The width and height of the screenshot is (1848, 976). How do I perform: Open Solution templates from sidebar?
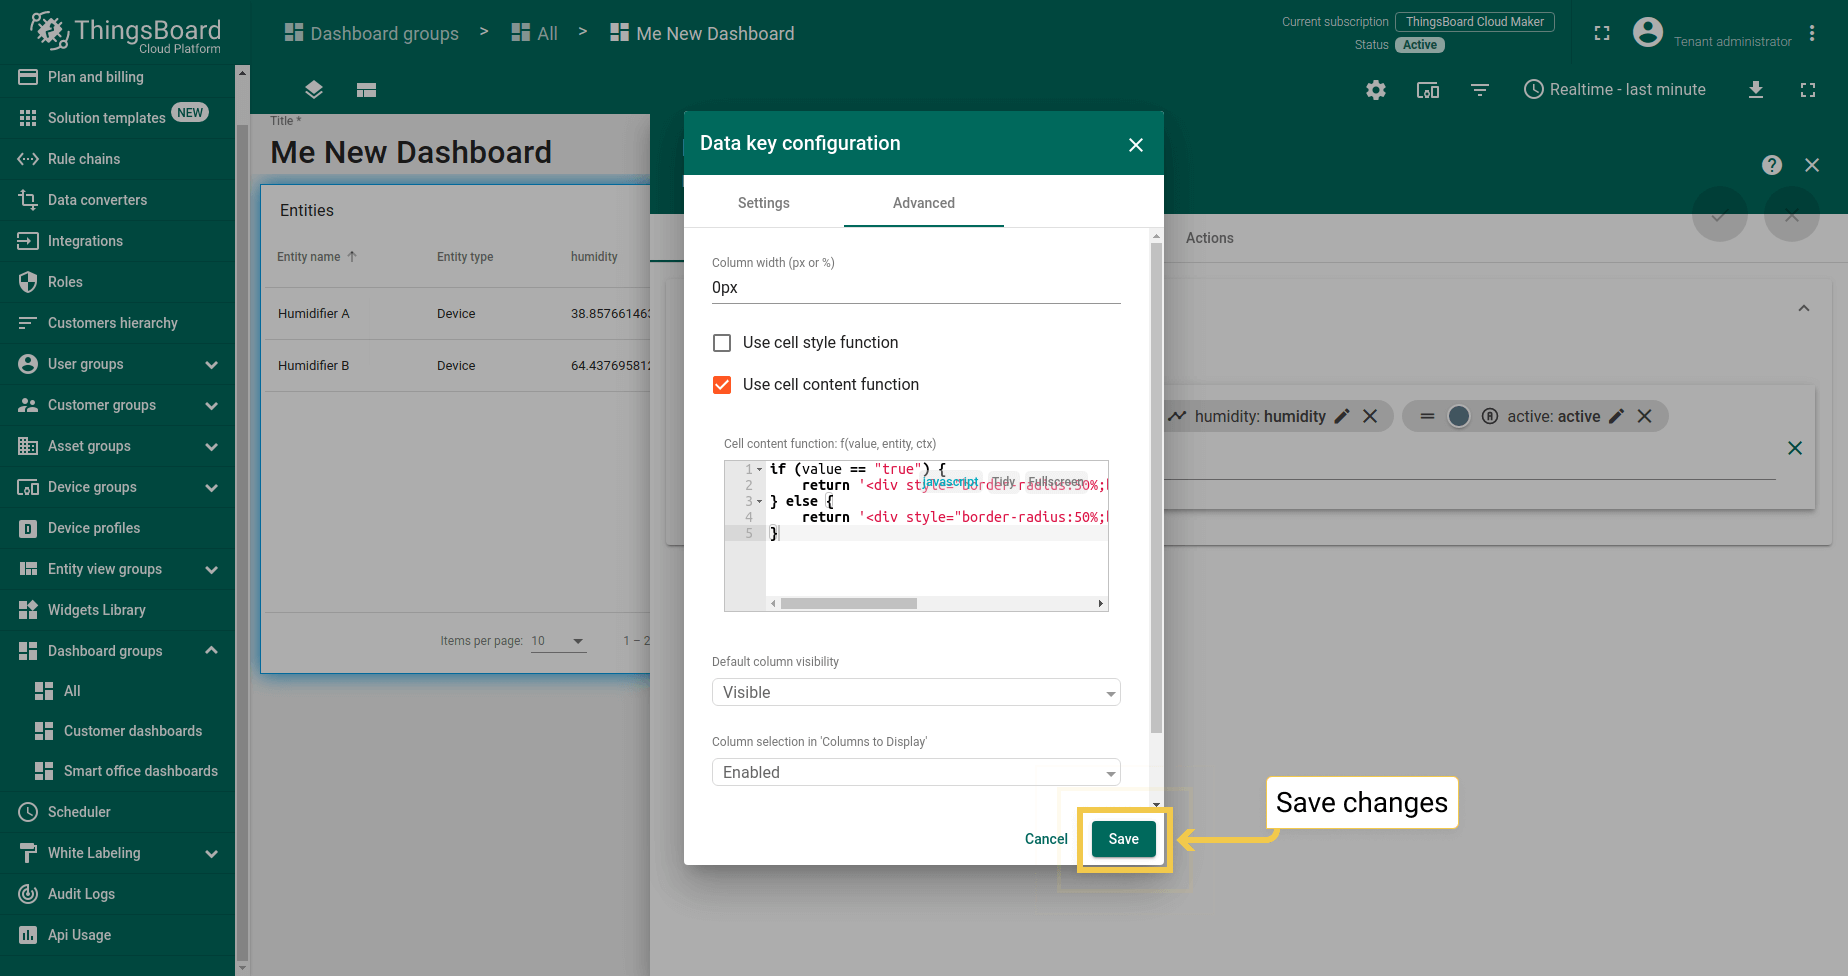pos(118,118)
